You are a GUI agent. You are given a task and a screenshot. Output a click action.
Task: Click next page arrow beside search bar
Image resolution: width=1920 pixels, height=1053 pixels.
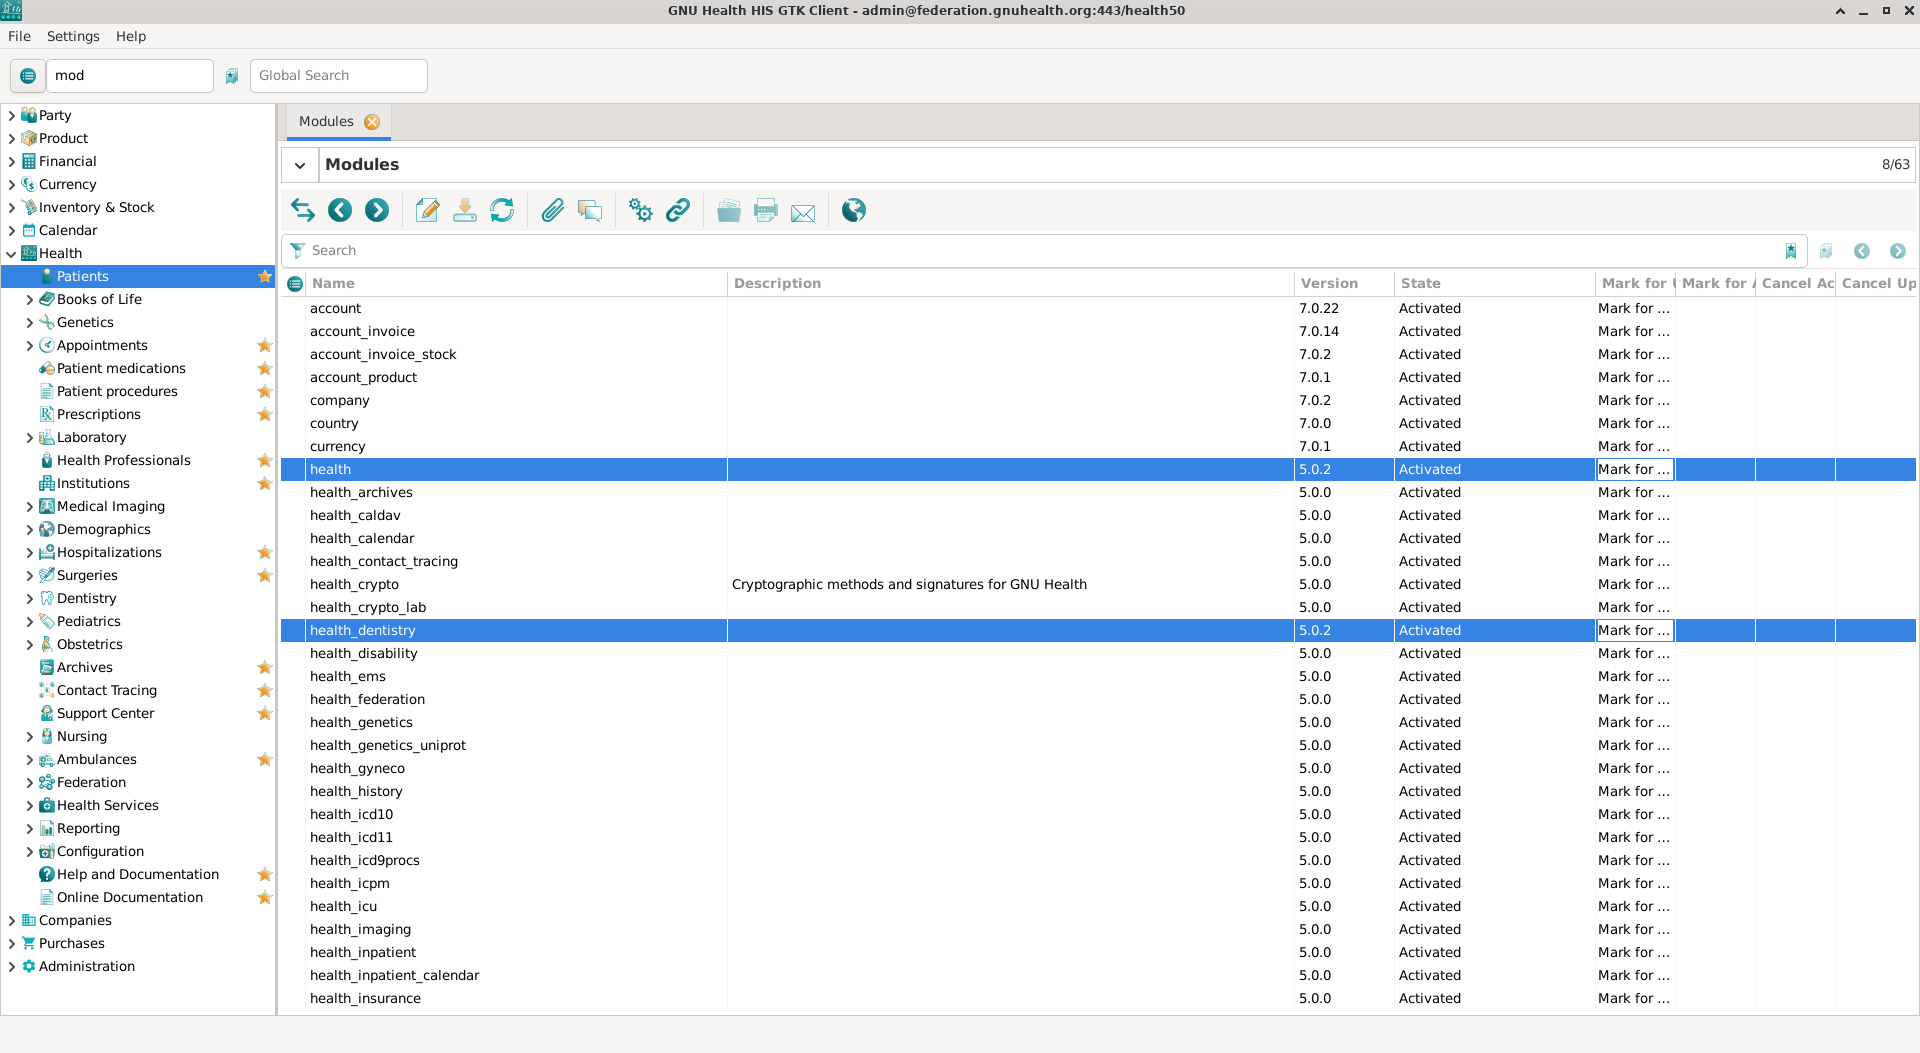point(1898,251)
